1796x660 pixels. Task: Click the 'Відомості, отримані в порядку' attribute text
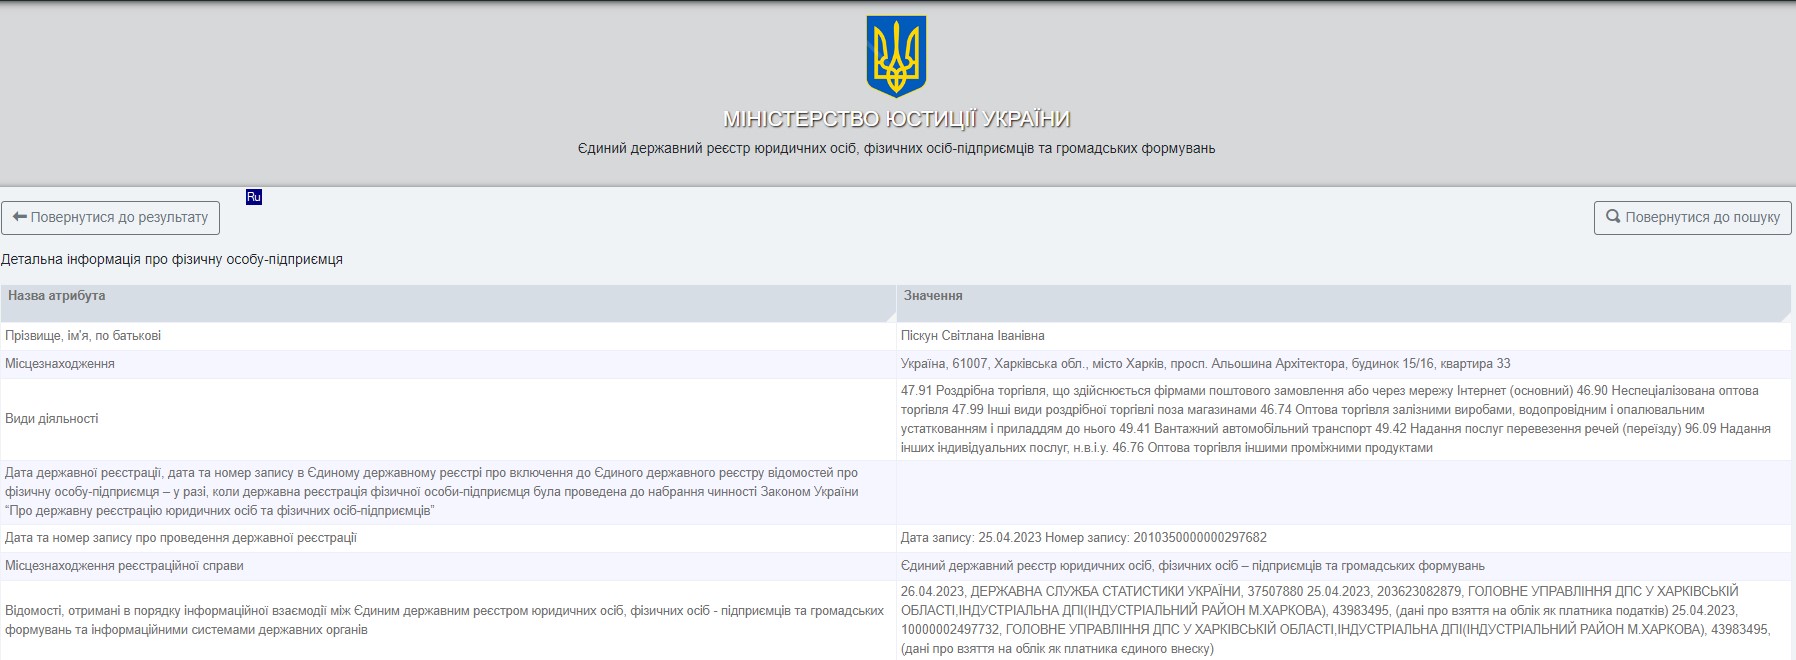coord(444,620)
